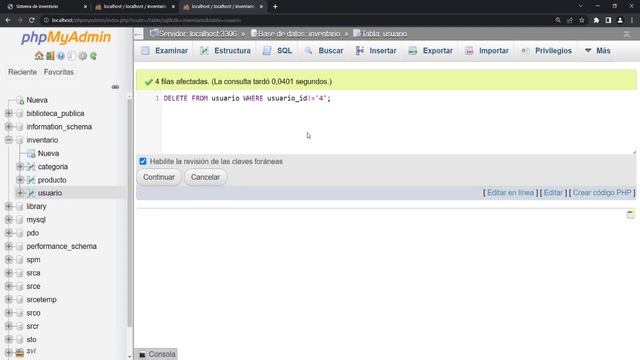Expand mysql database

(x=9, y=220)
